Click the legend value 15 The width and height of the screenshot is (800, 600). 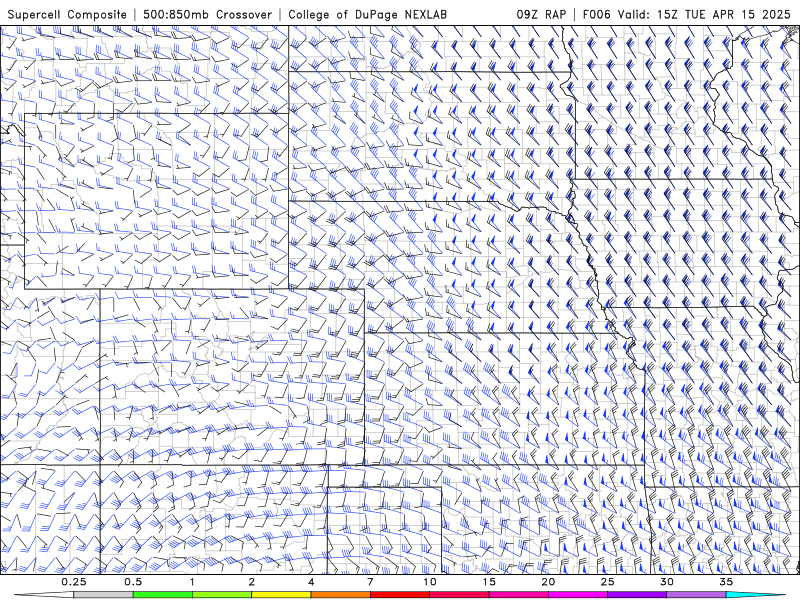pos(489,582)
